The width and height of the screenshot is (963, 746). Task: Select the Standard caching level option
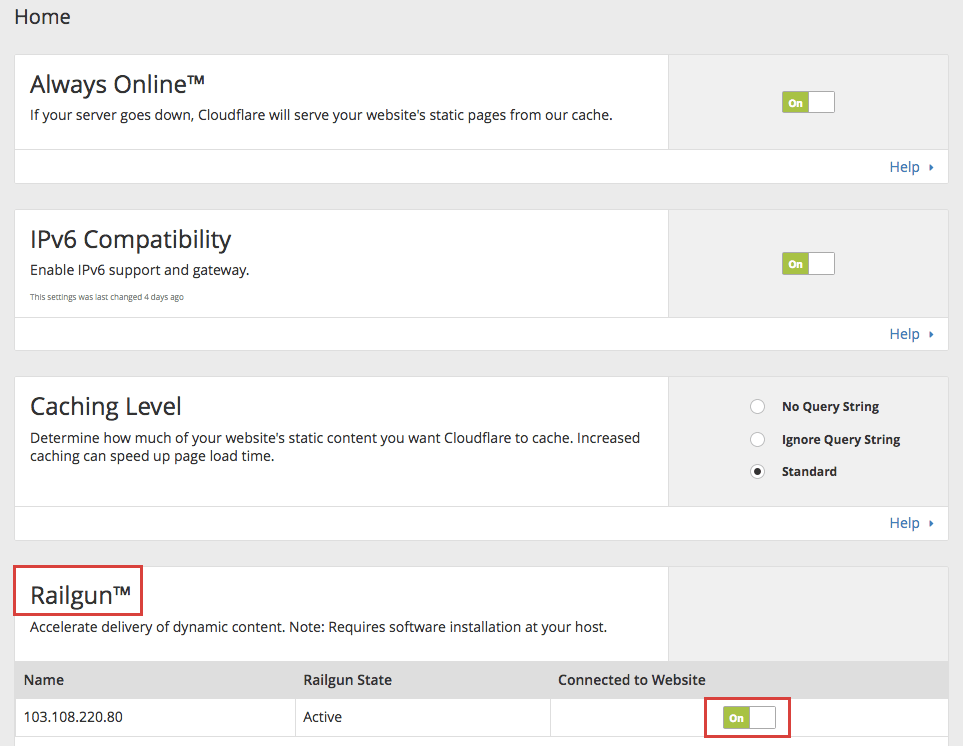click(x=757, y=472)
